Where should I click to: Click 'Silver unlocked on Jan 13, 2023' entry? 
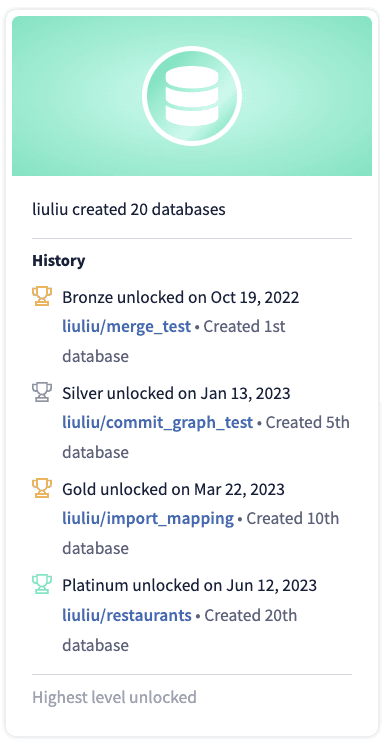[176, 393]
